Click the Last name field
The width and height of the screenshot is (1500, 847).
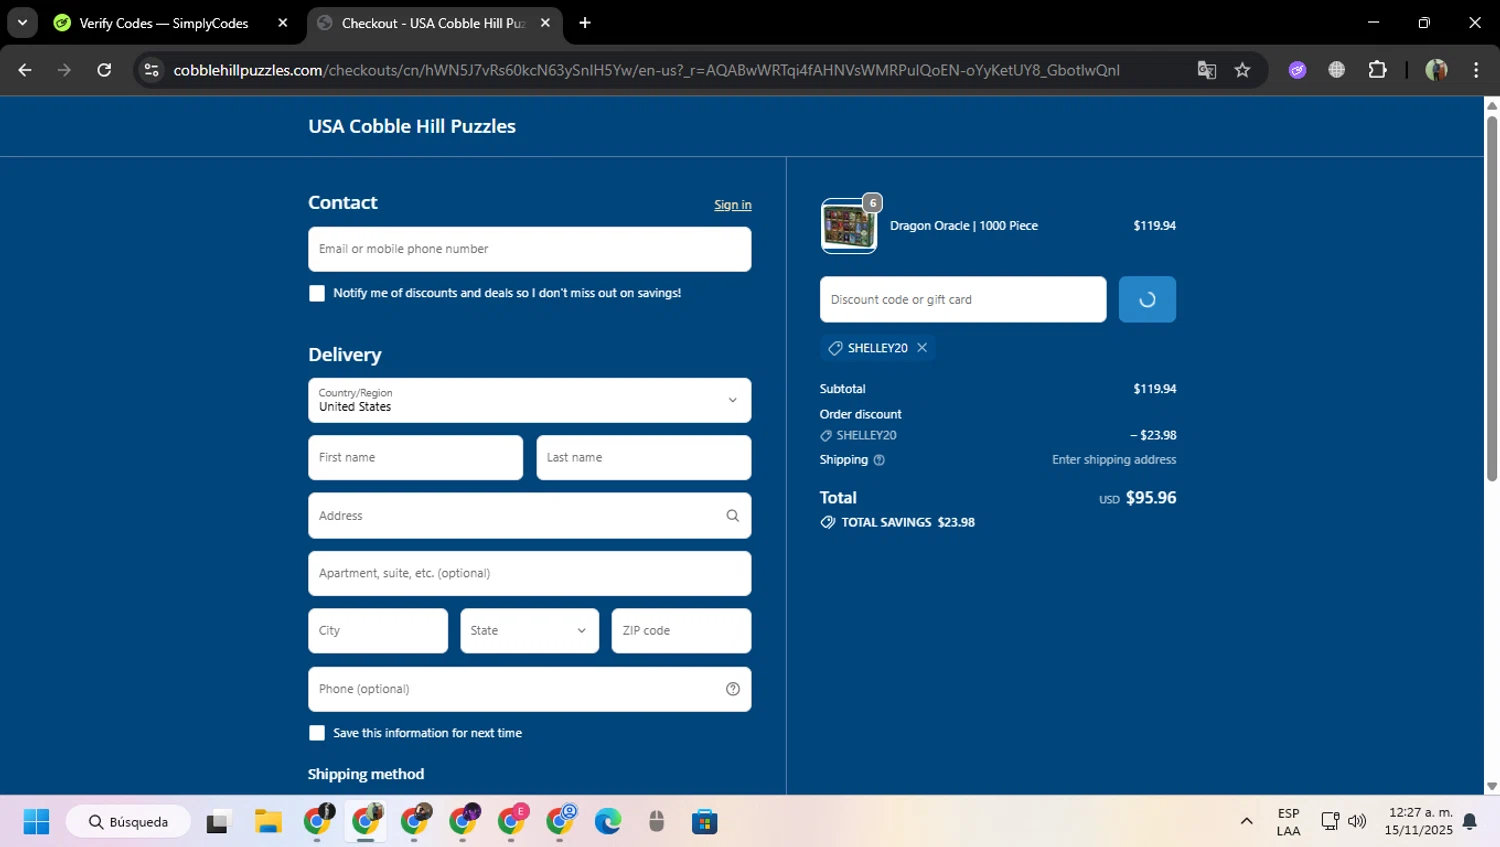point(643,457)
